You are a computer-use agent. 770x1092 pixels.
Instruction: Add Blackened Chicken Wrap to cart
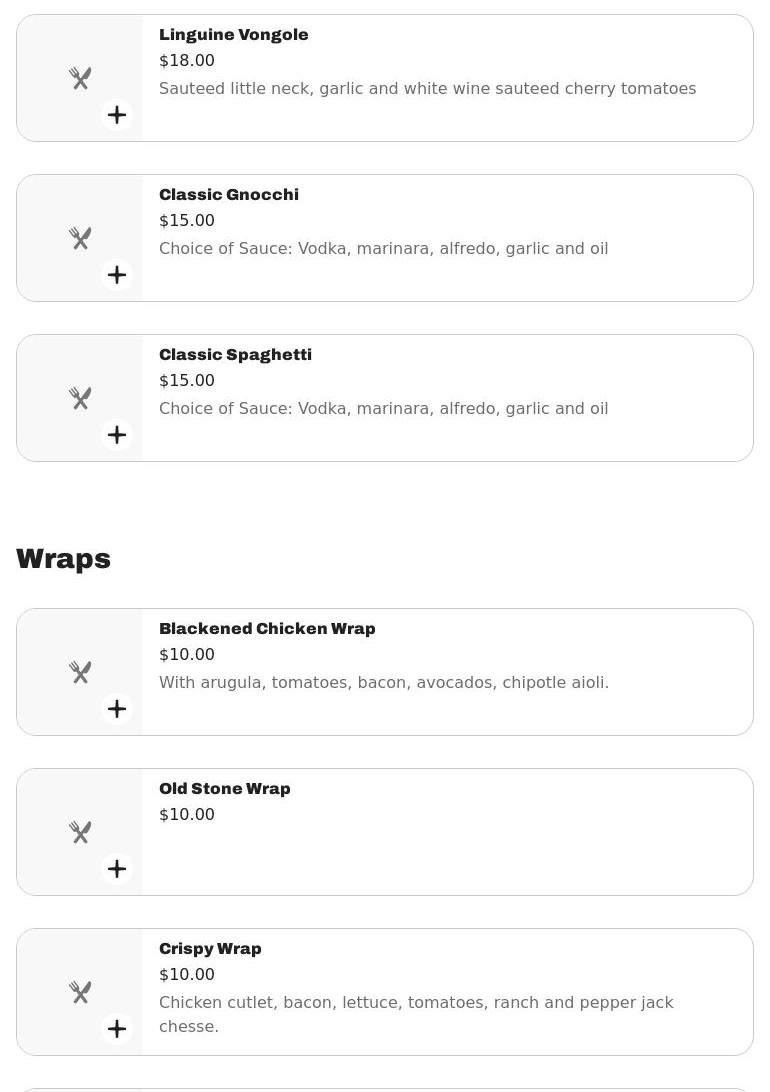pos(117,708)
